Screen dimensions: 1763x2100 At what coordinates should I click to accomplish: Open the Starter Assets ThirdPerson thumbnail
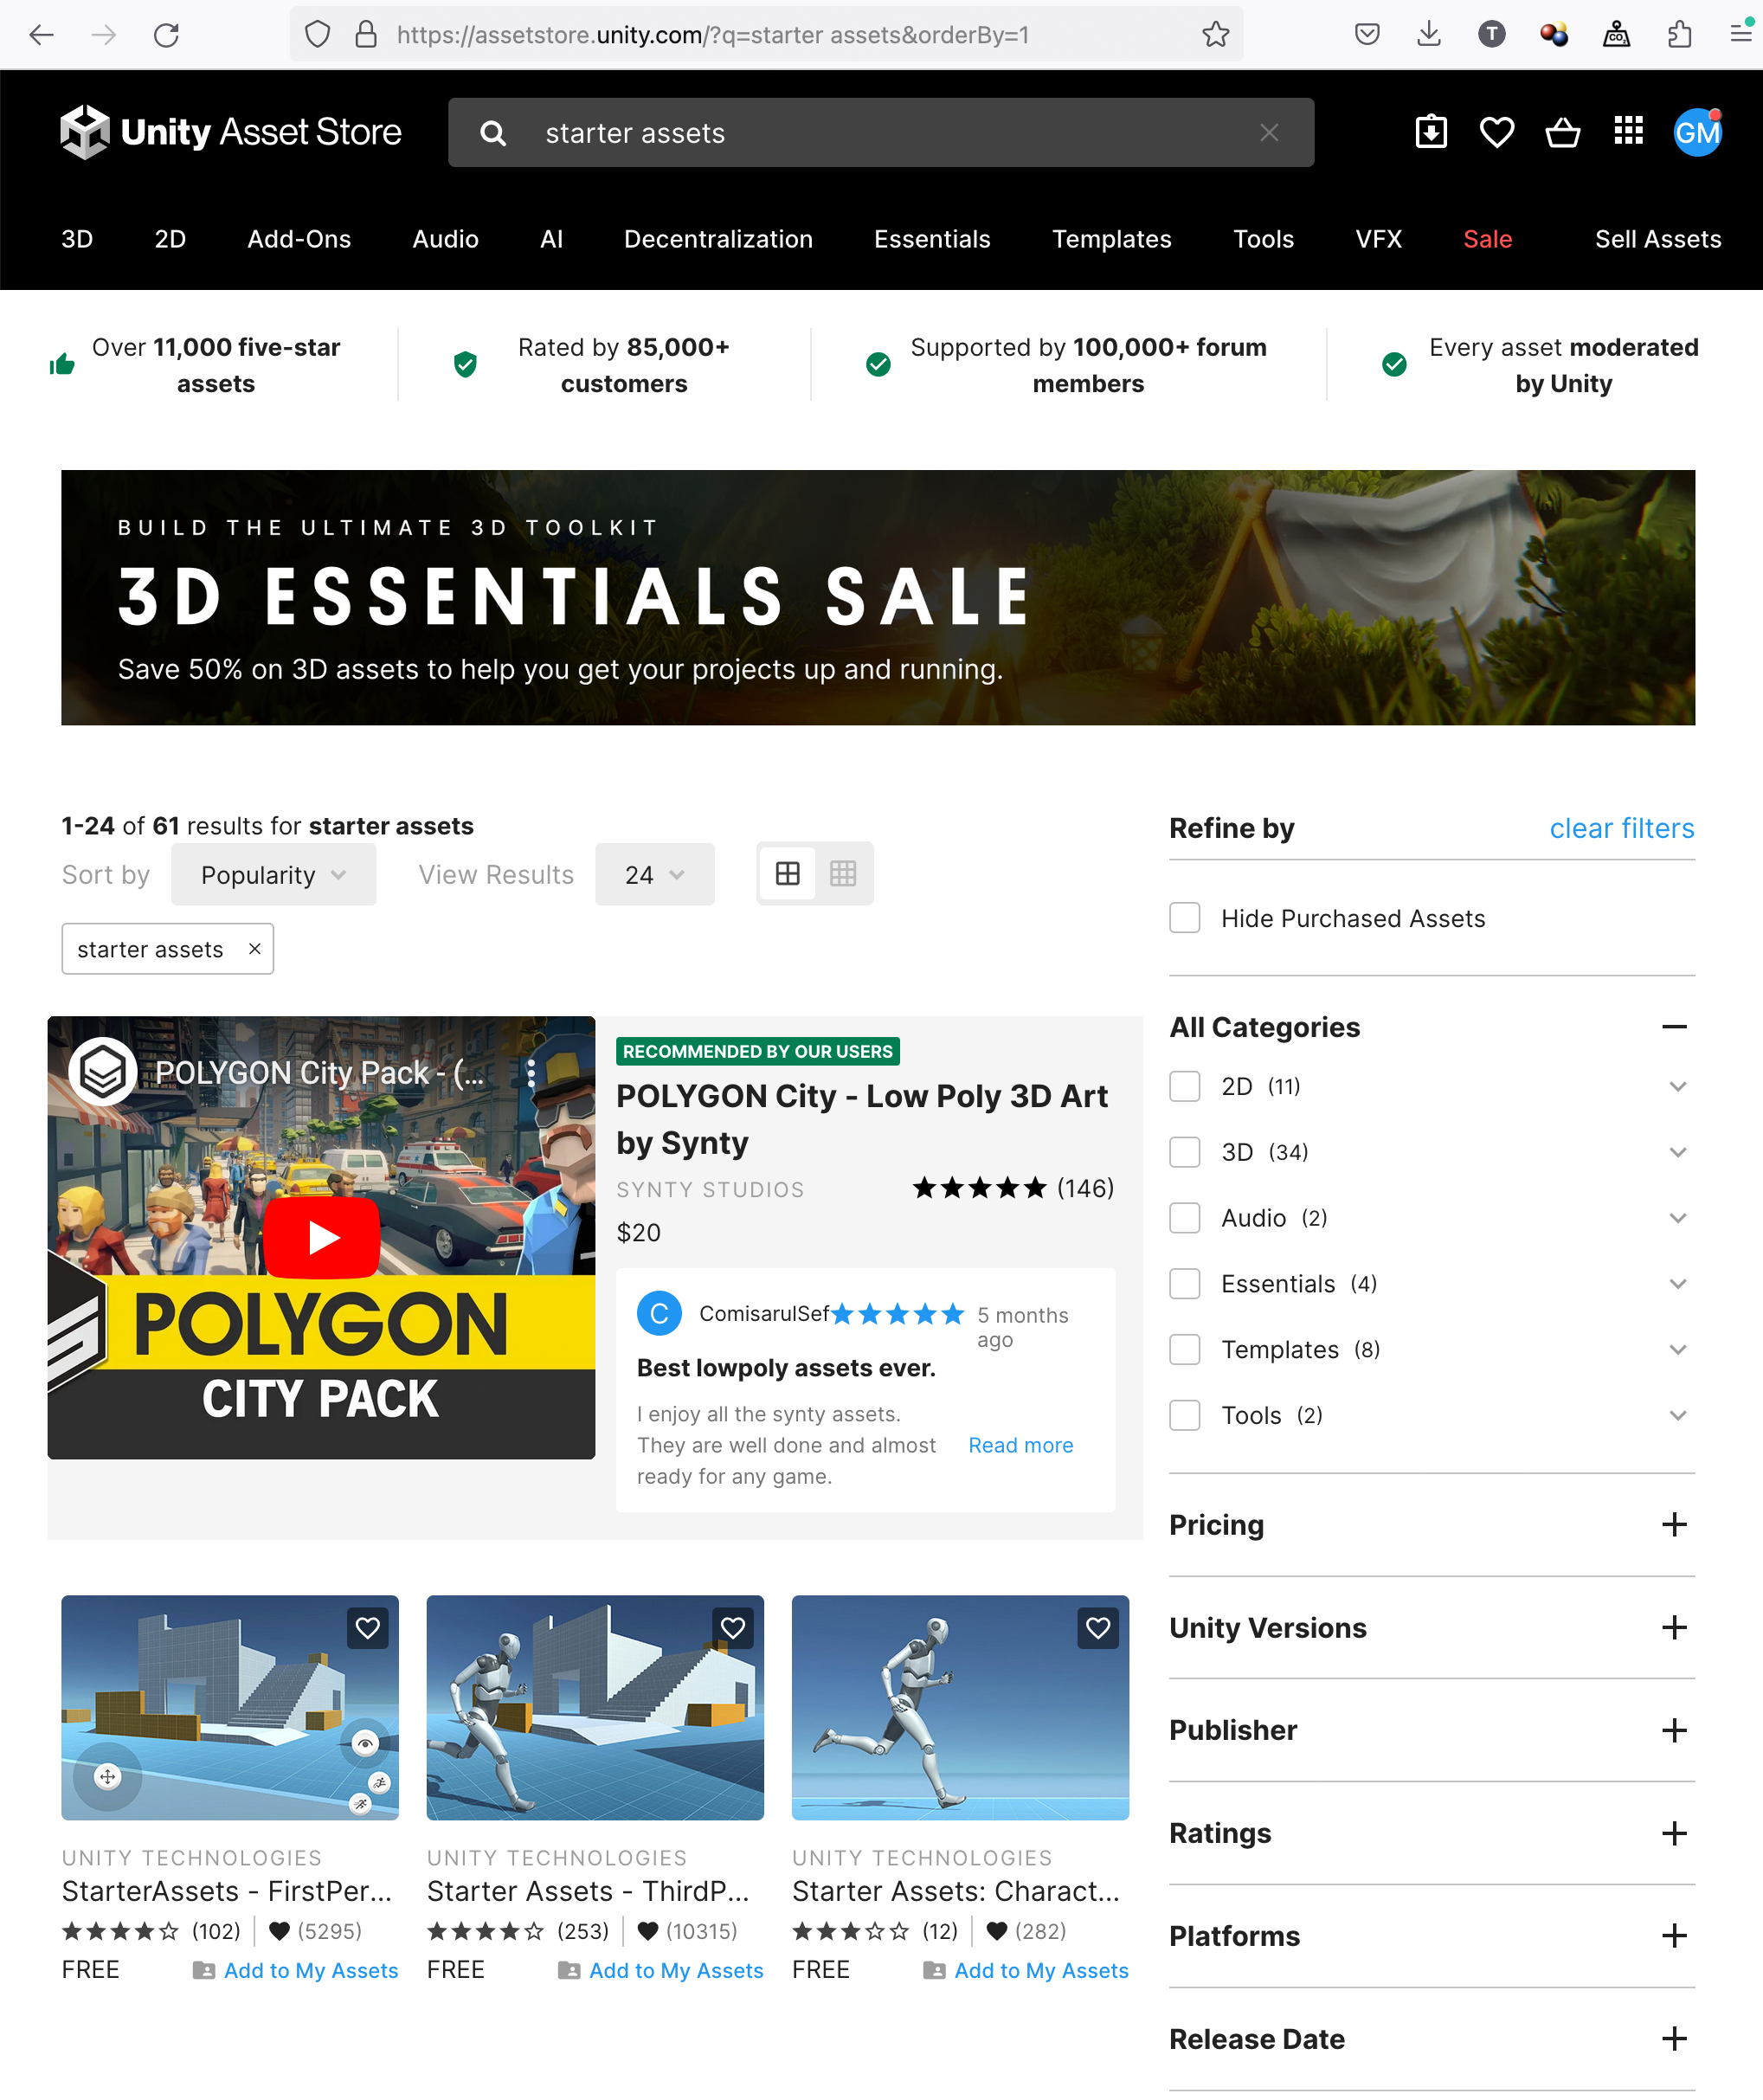click(595, 1708)
